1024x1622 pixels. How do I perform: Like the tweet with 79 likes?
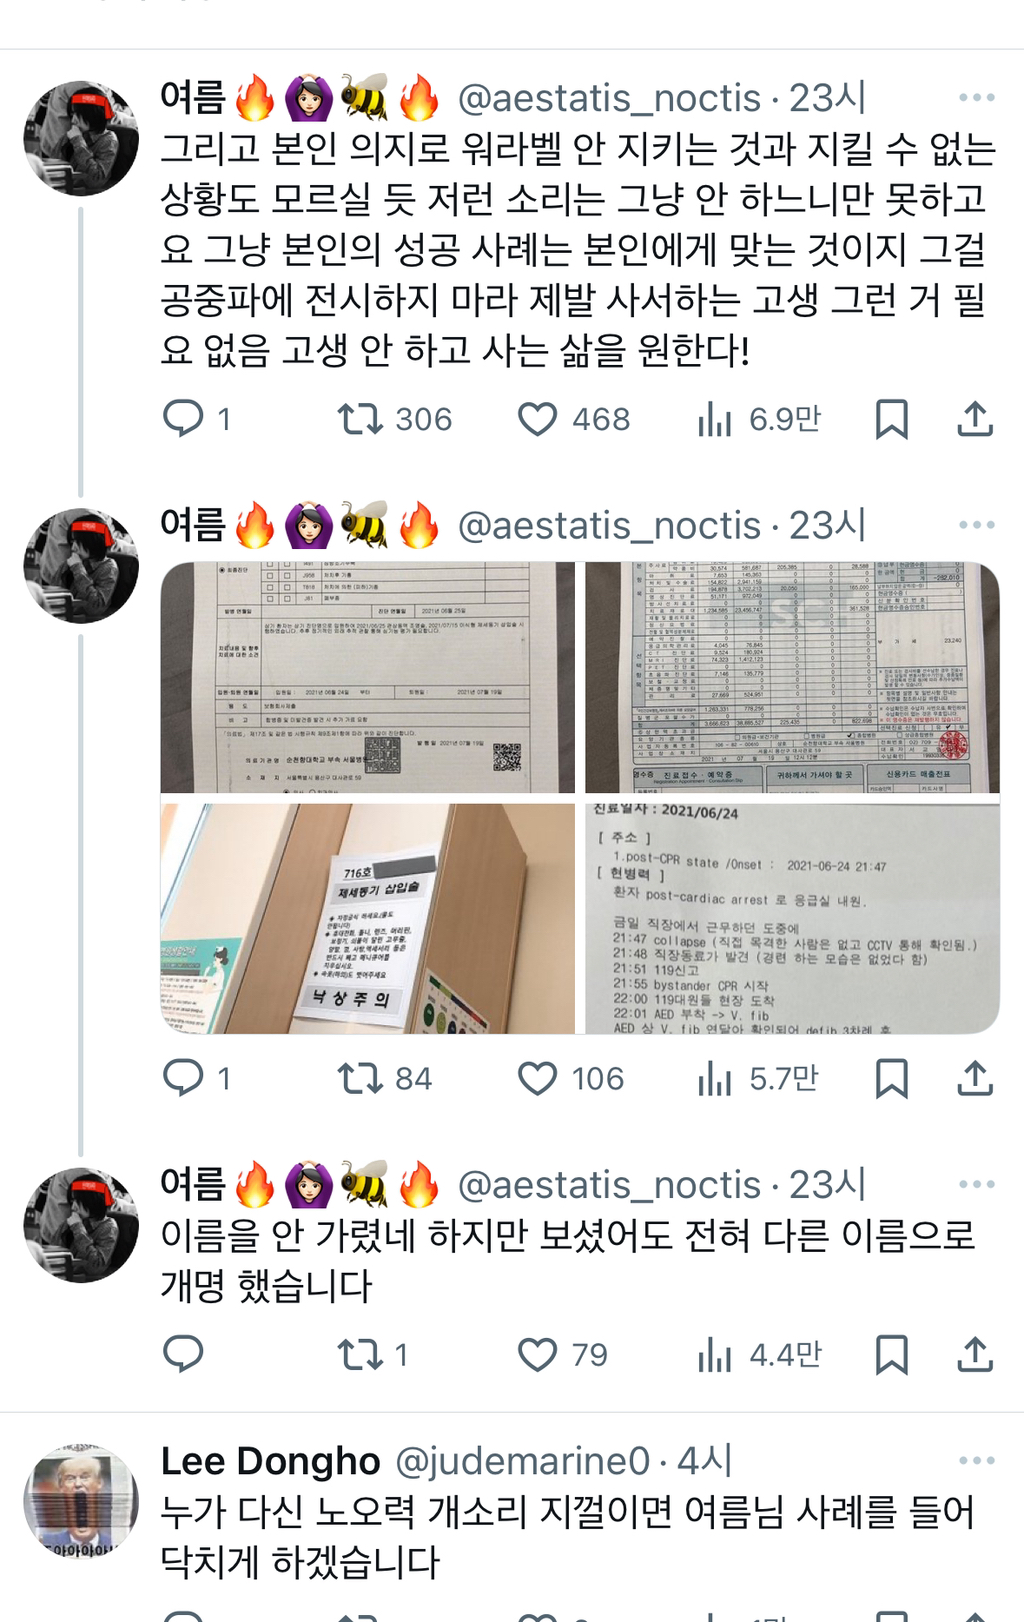537,1354
